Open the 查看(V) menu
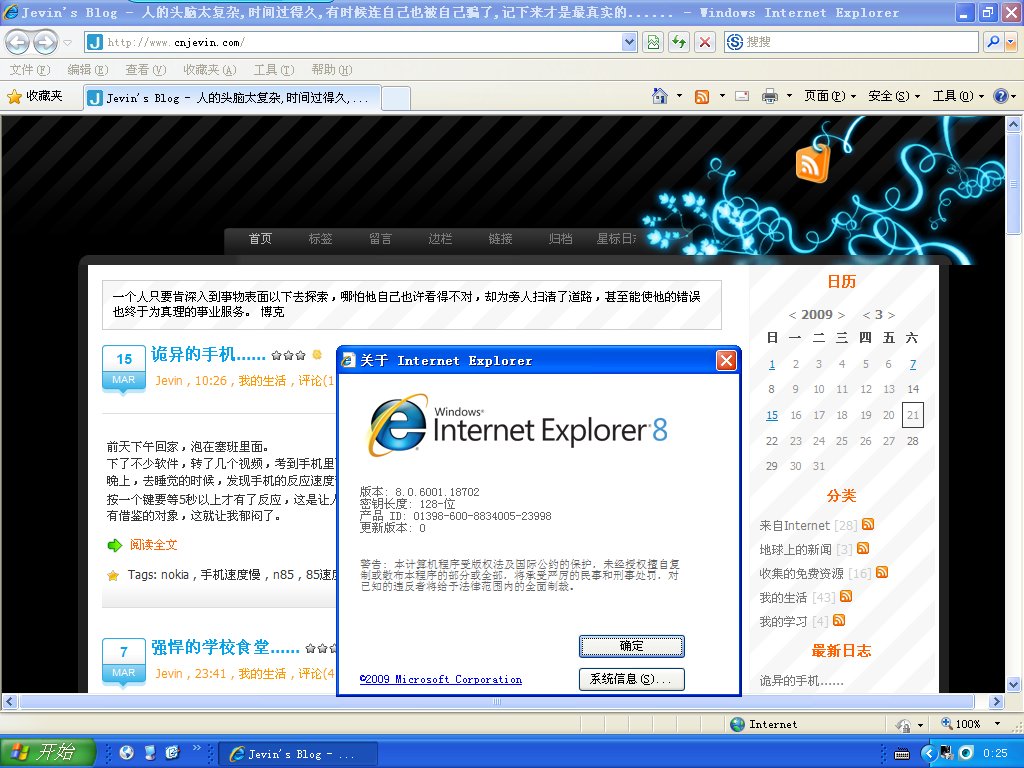 (x=146, y=70)
